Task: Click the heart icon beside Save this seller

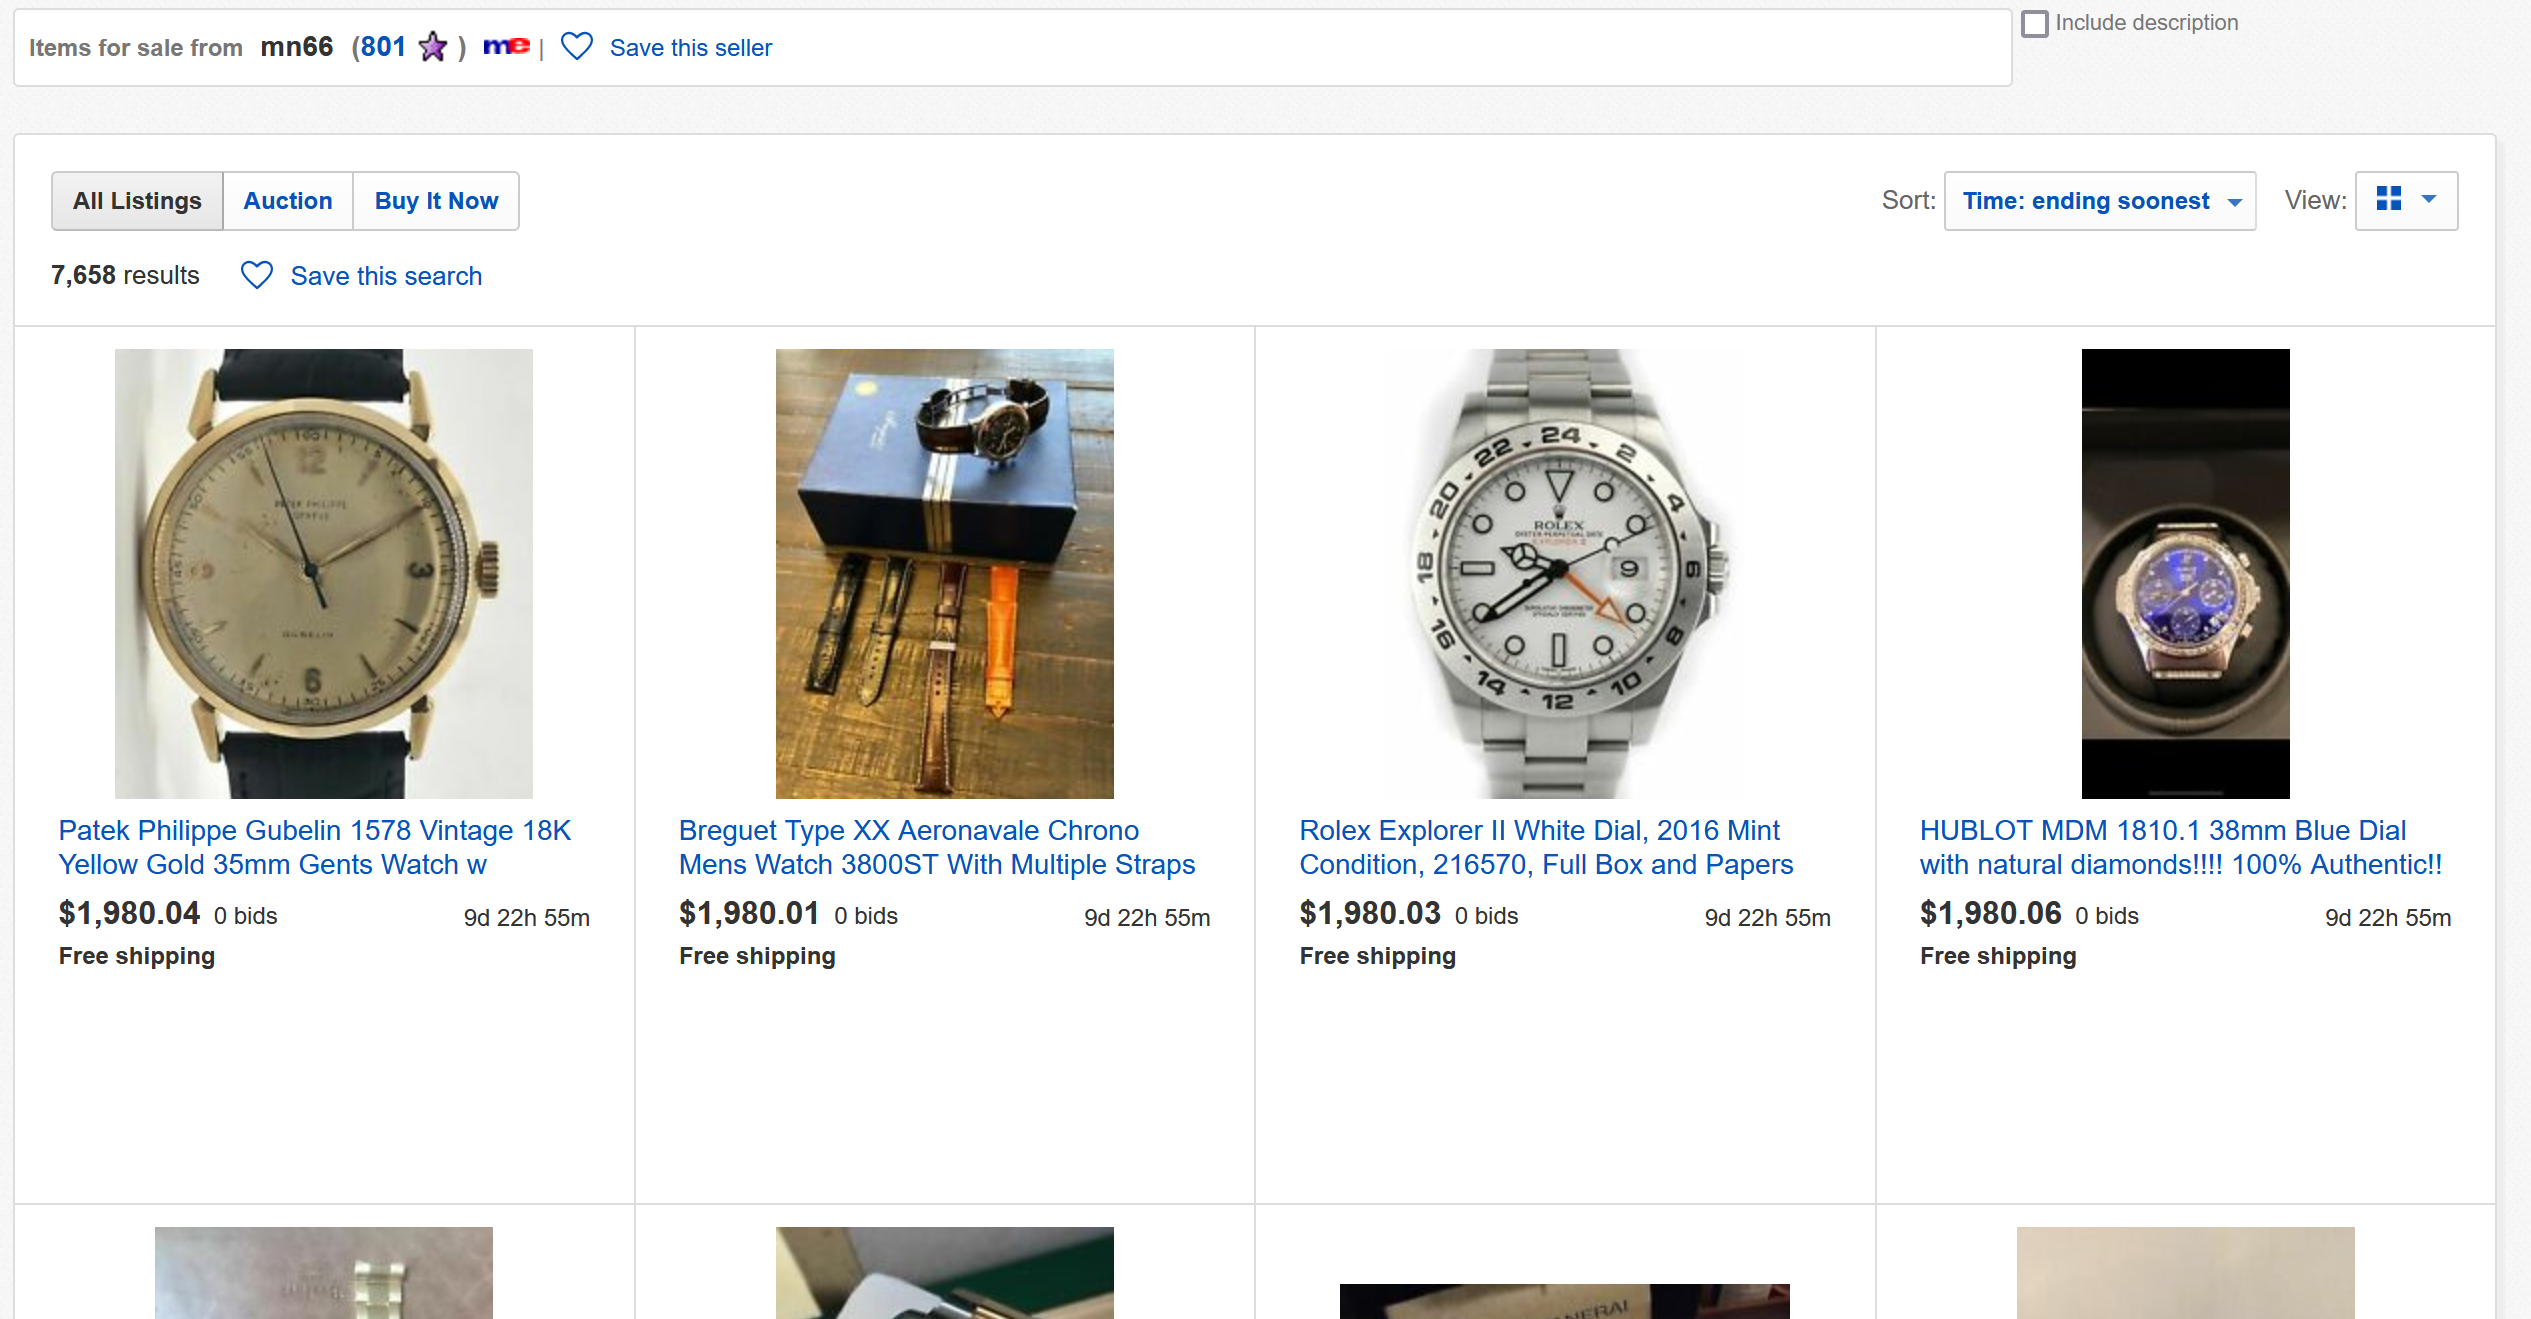Action: pos(577,47)
